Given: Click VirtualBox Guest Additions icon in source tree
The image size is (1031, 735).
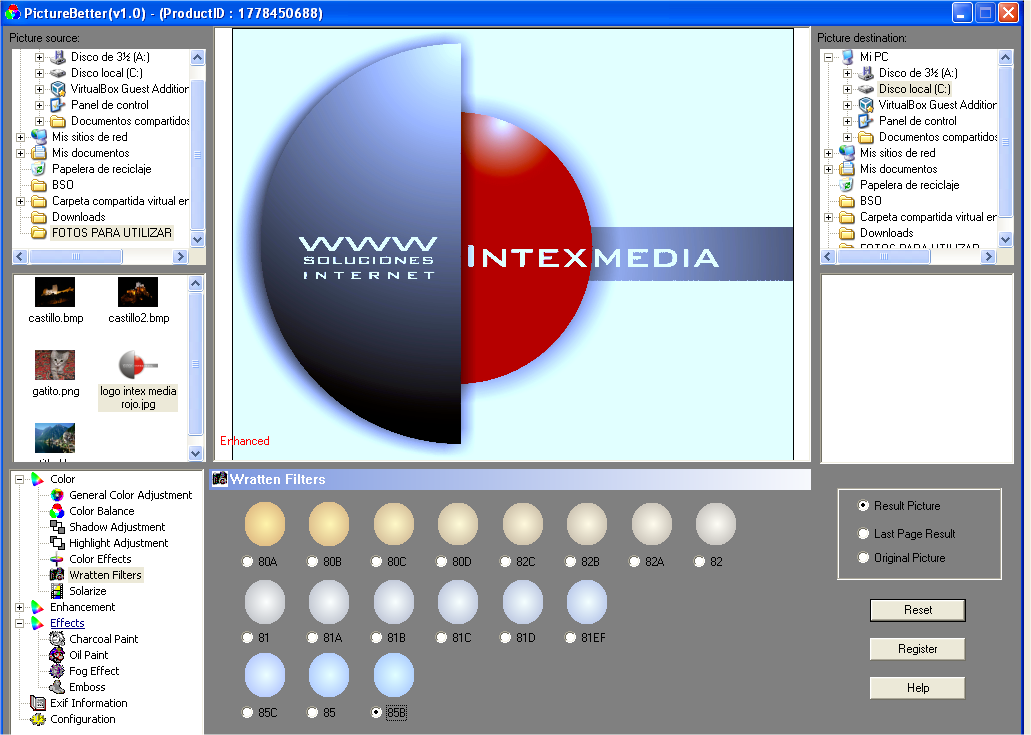Looking at the screenshot, I should [x=58, y=89].
